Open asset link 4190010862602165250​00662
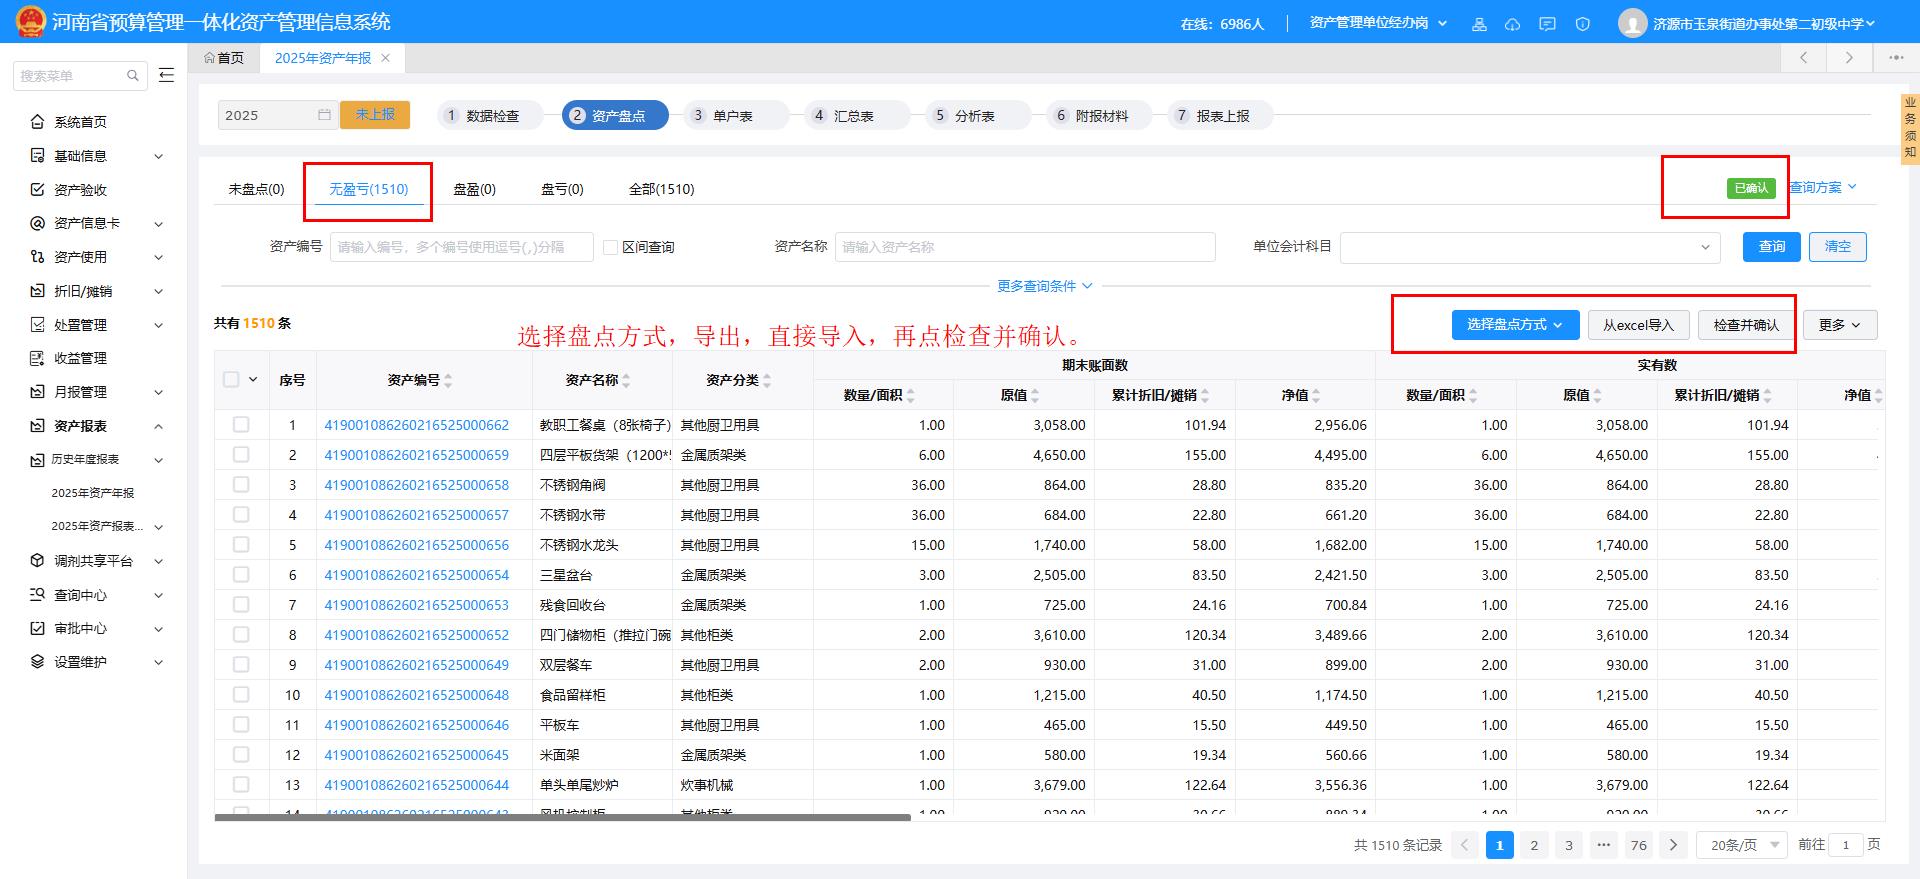The height and width of the screenshot is (879, 1920). [417, 425]
